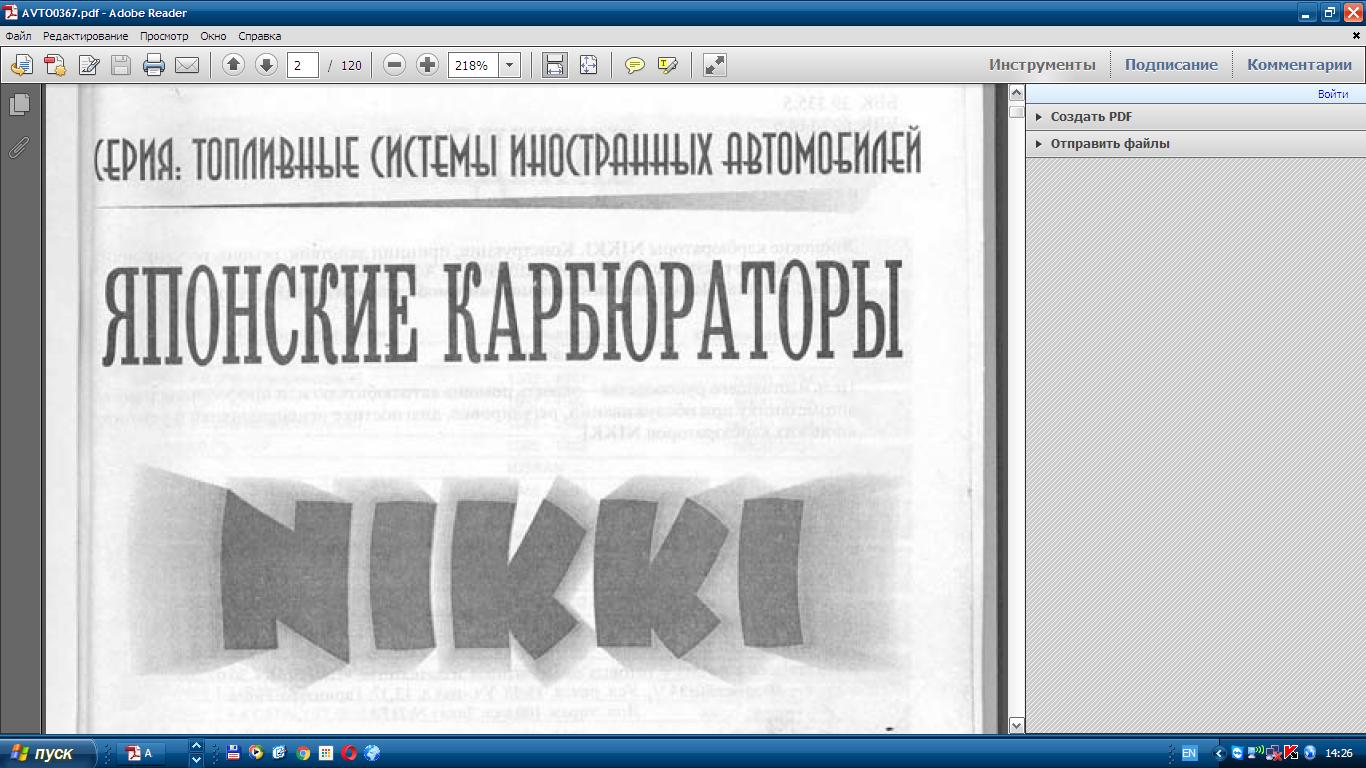Zoom in with the plus button

[427, 65]
